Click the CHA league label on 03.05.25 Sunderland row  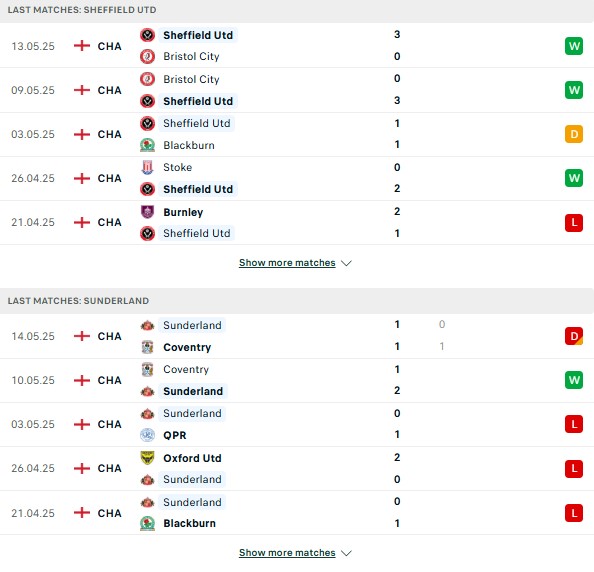pos(109,424)
